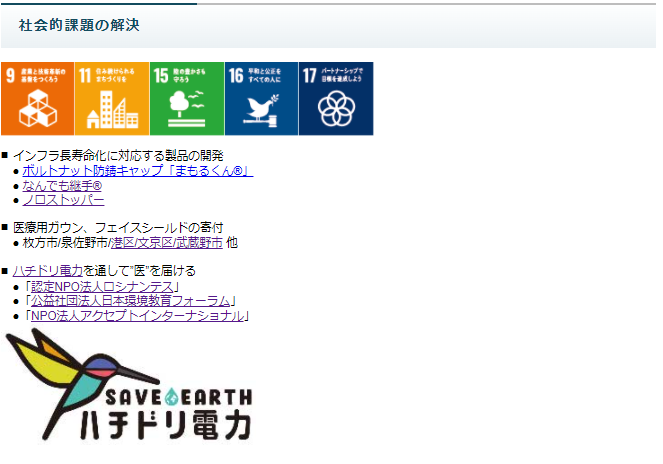Open the なんでも継手® link
Screen dimensions: 663x464
(62, 185)
